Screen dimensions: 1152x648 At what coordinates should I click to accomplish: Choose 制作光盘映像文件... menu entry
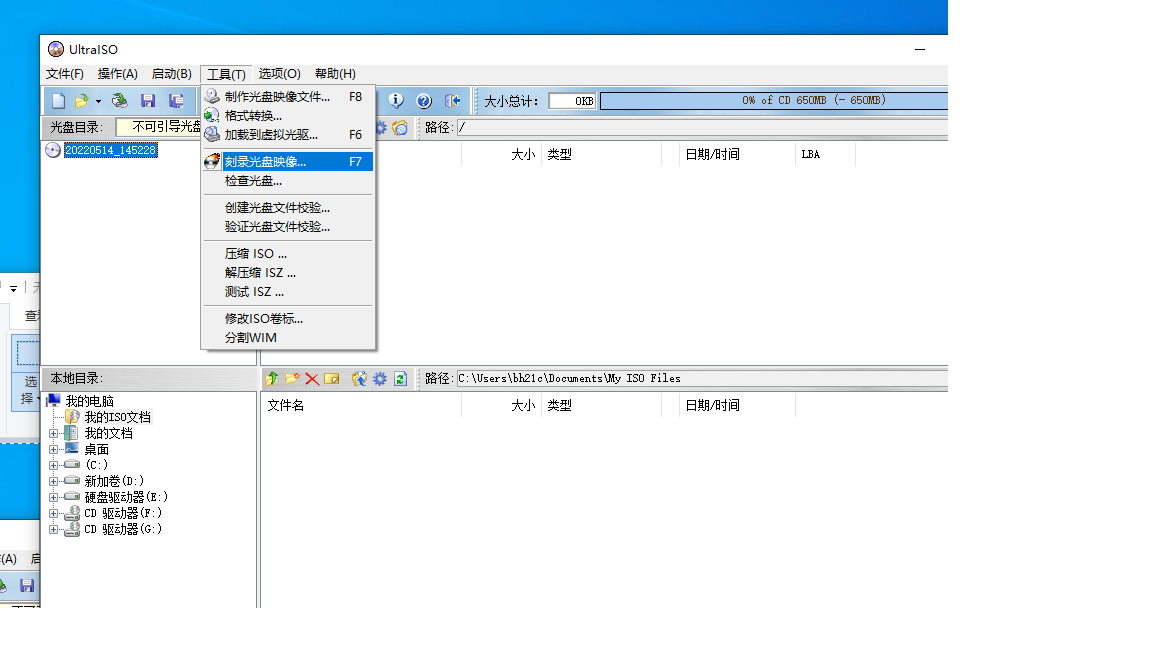(x=288, y=96)
